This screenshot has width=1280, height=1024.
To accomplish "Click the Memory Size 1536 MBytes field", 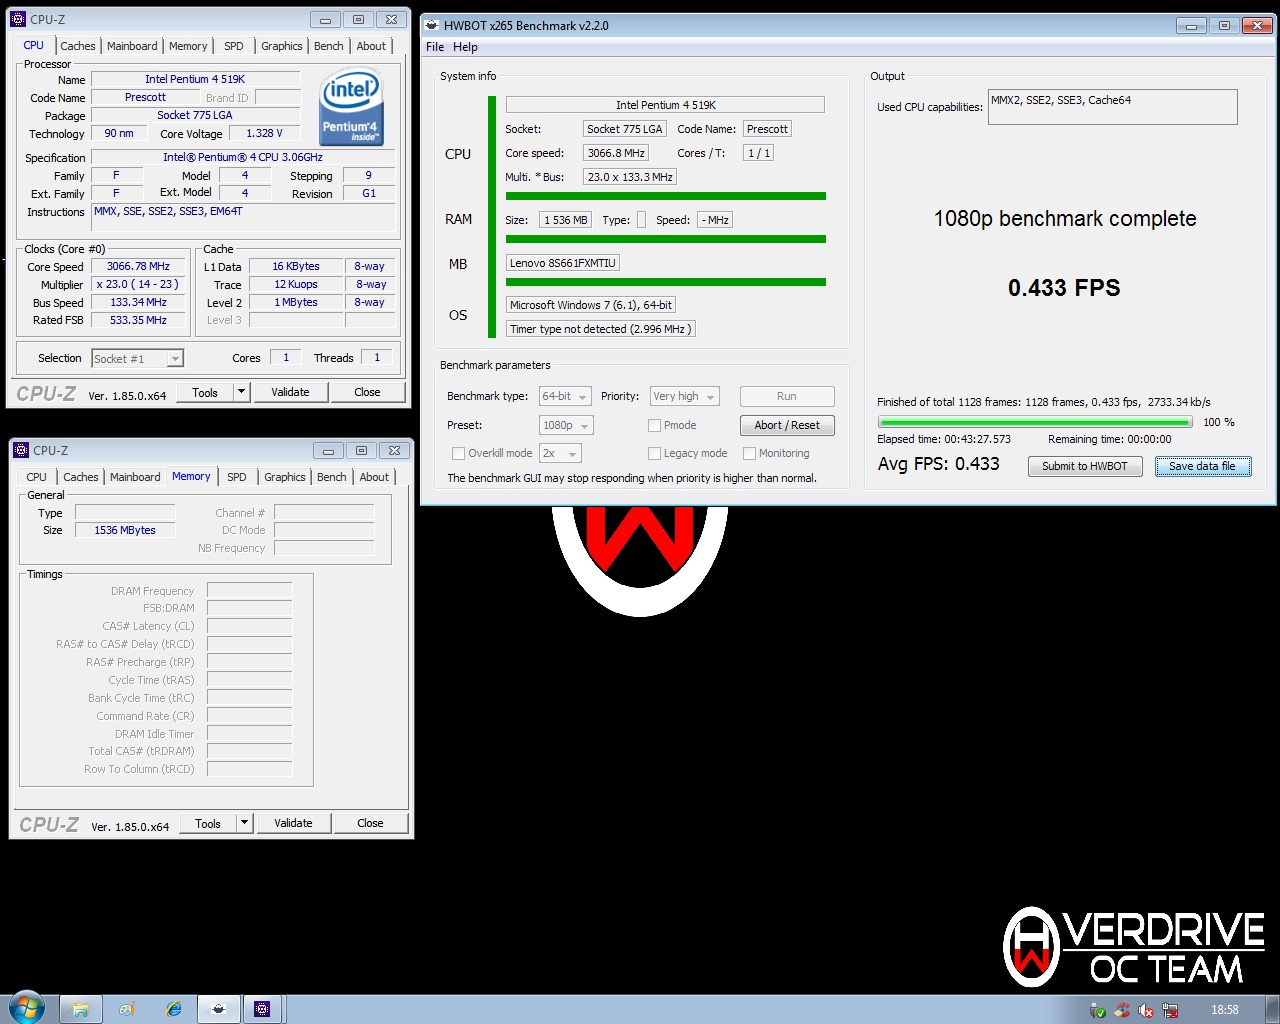I will 125,530.
